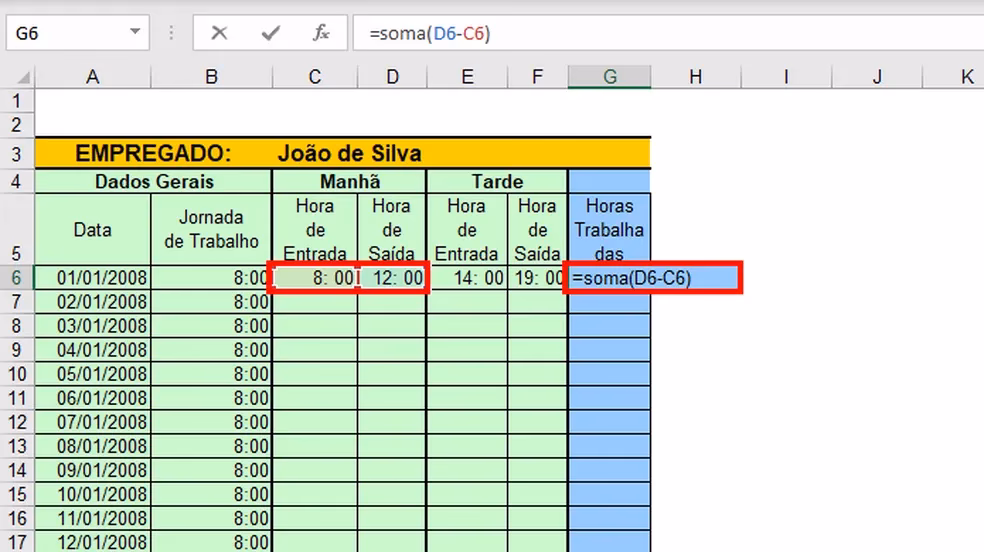Screen dimensions: 984x552
Task: Select column A header
Action: 93,77
